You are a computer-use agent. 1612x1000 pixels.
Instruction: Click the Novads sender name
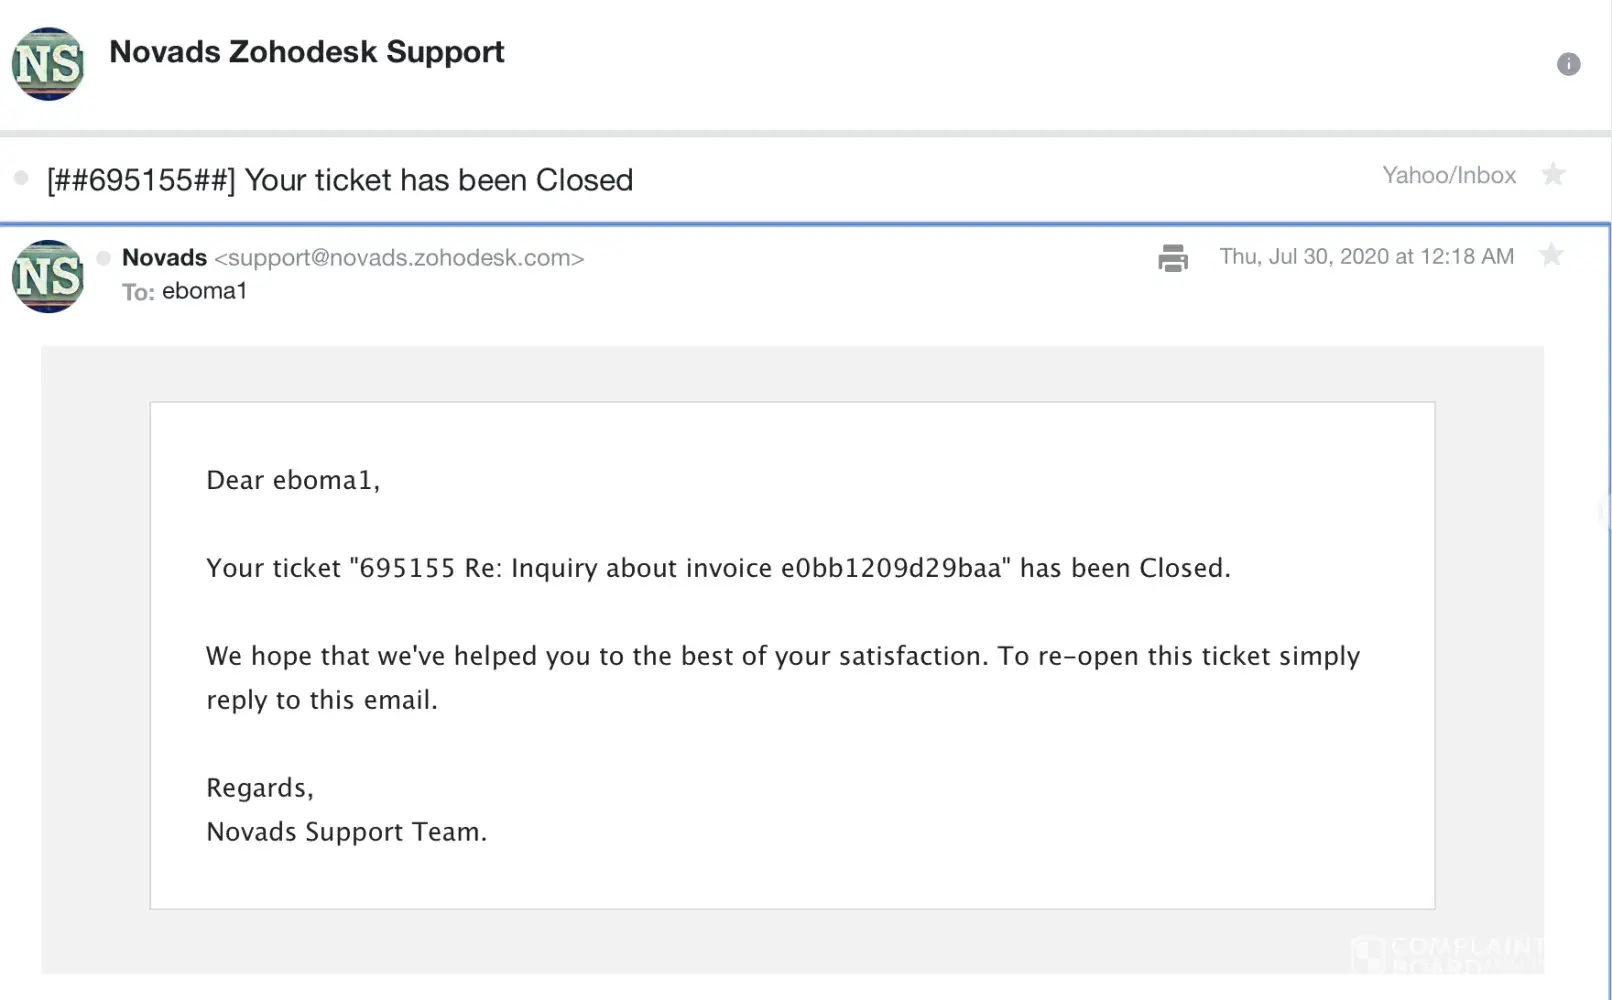(164, 257)
